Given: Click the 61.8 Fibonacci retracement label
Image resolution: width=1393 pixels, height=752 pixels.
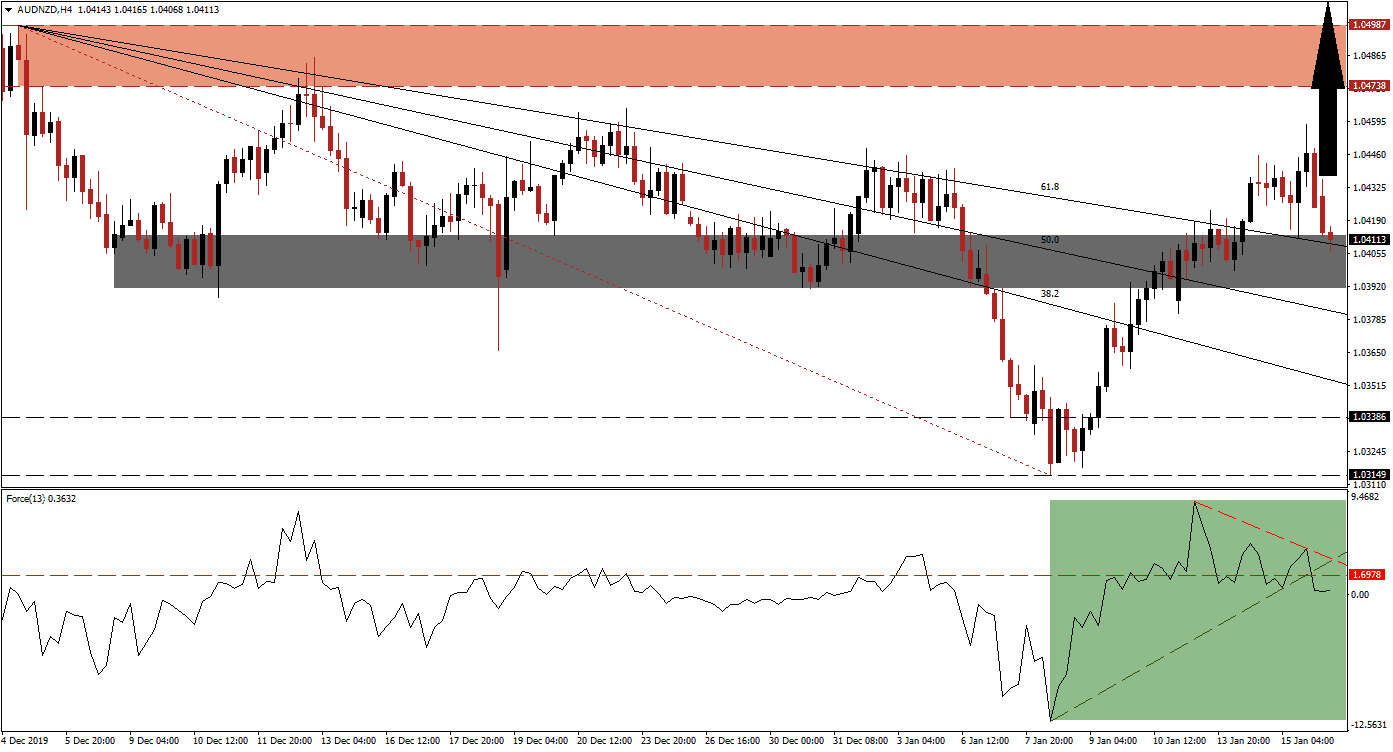Looking at the screenshot, I should pos(1048,184).
